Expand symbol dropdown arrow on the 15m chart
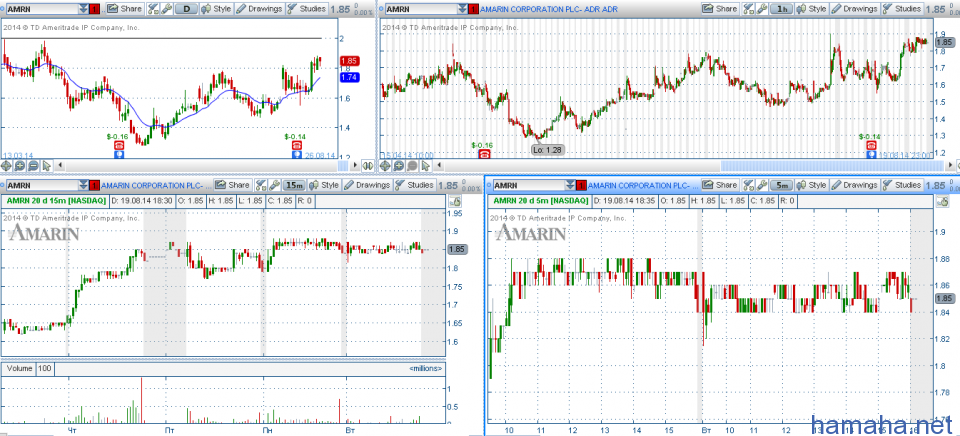 [x=83, y=186]
